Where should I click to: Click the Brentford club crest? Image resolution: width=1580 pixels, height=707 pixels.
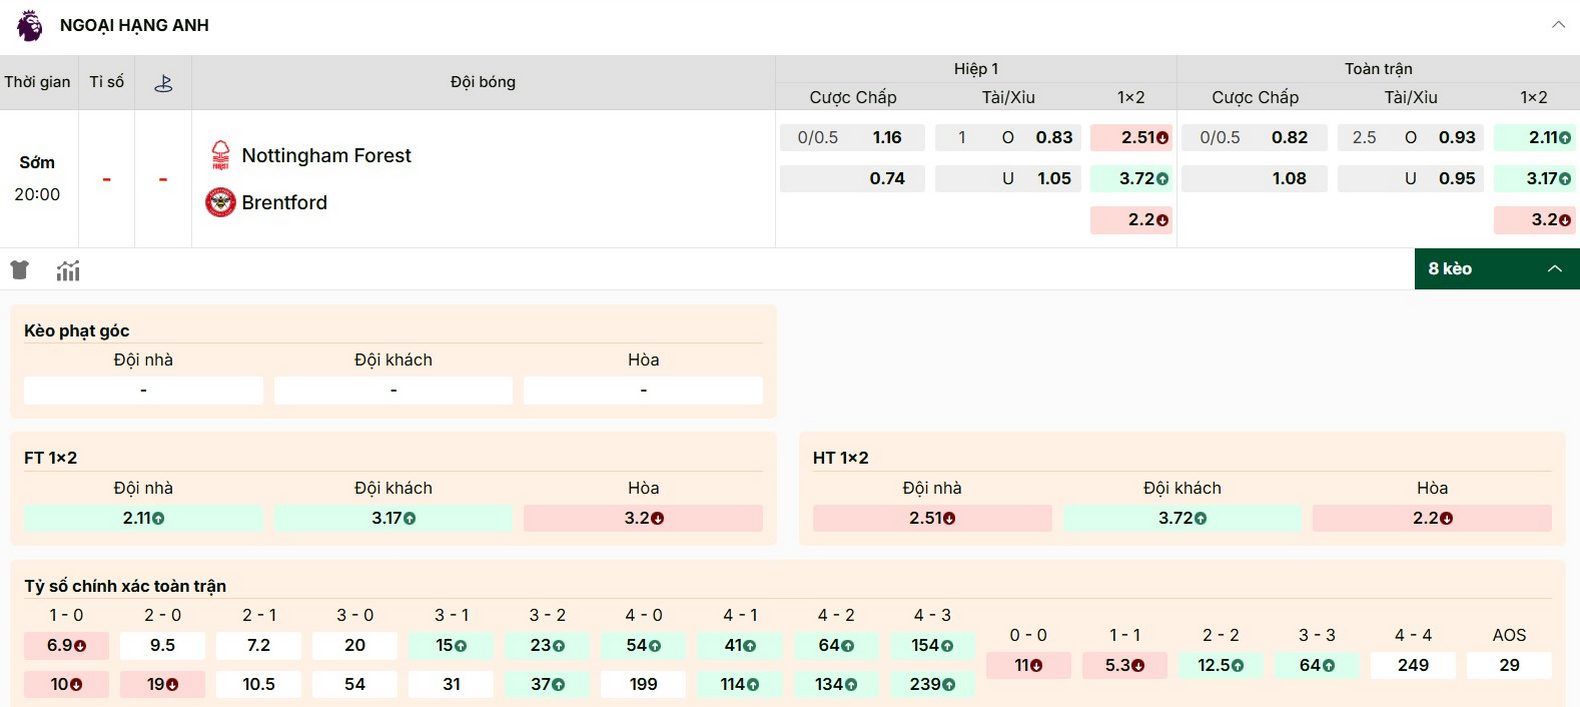pyautogui.click(x=220, y=202)
